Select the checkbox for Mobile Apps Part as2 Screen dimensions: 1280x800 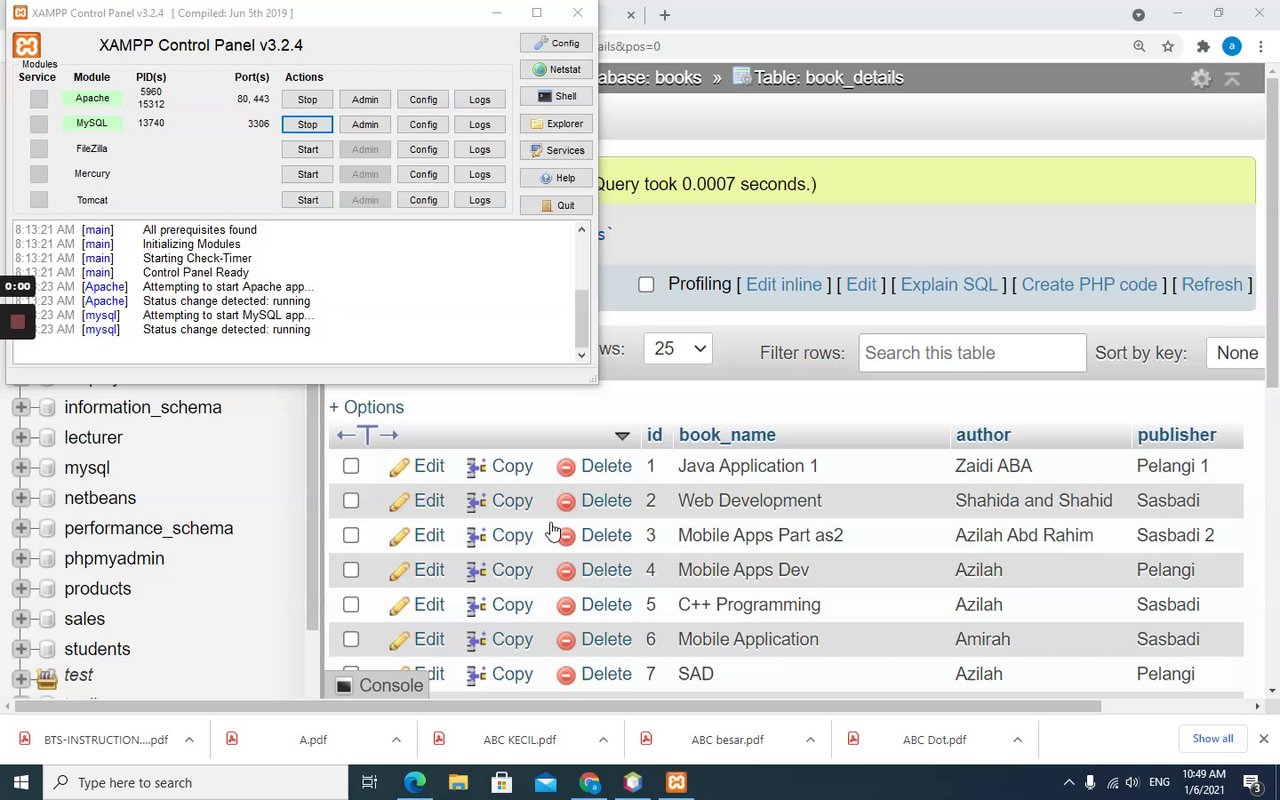coord(351,535)
